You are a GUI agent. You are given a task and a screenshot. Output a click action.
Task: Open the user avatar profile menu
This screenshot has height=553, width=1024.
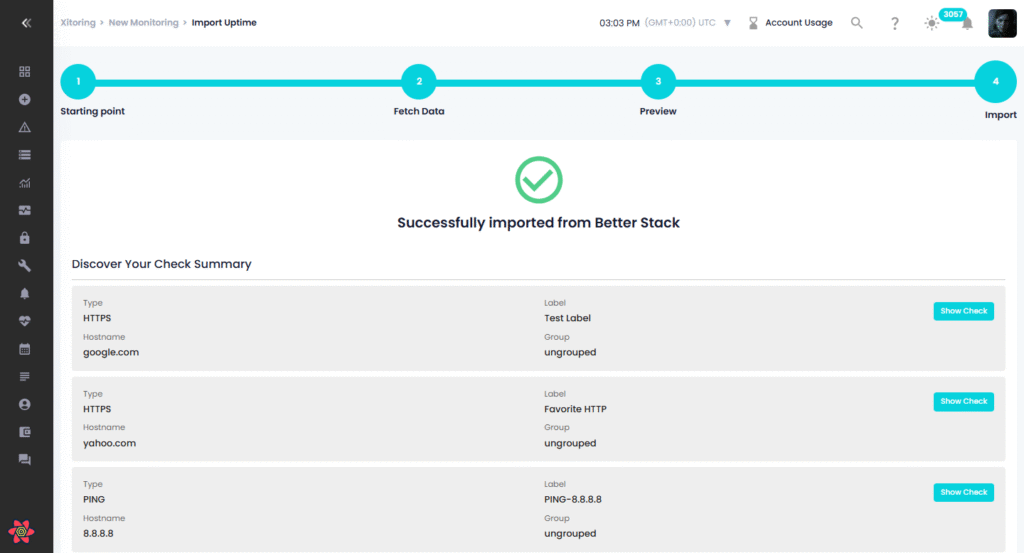tap(1002, 23)
